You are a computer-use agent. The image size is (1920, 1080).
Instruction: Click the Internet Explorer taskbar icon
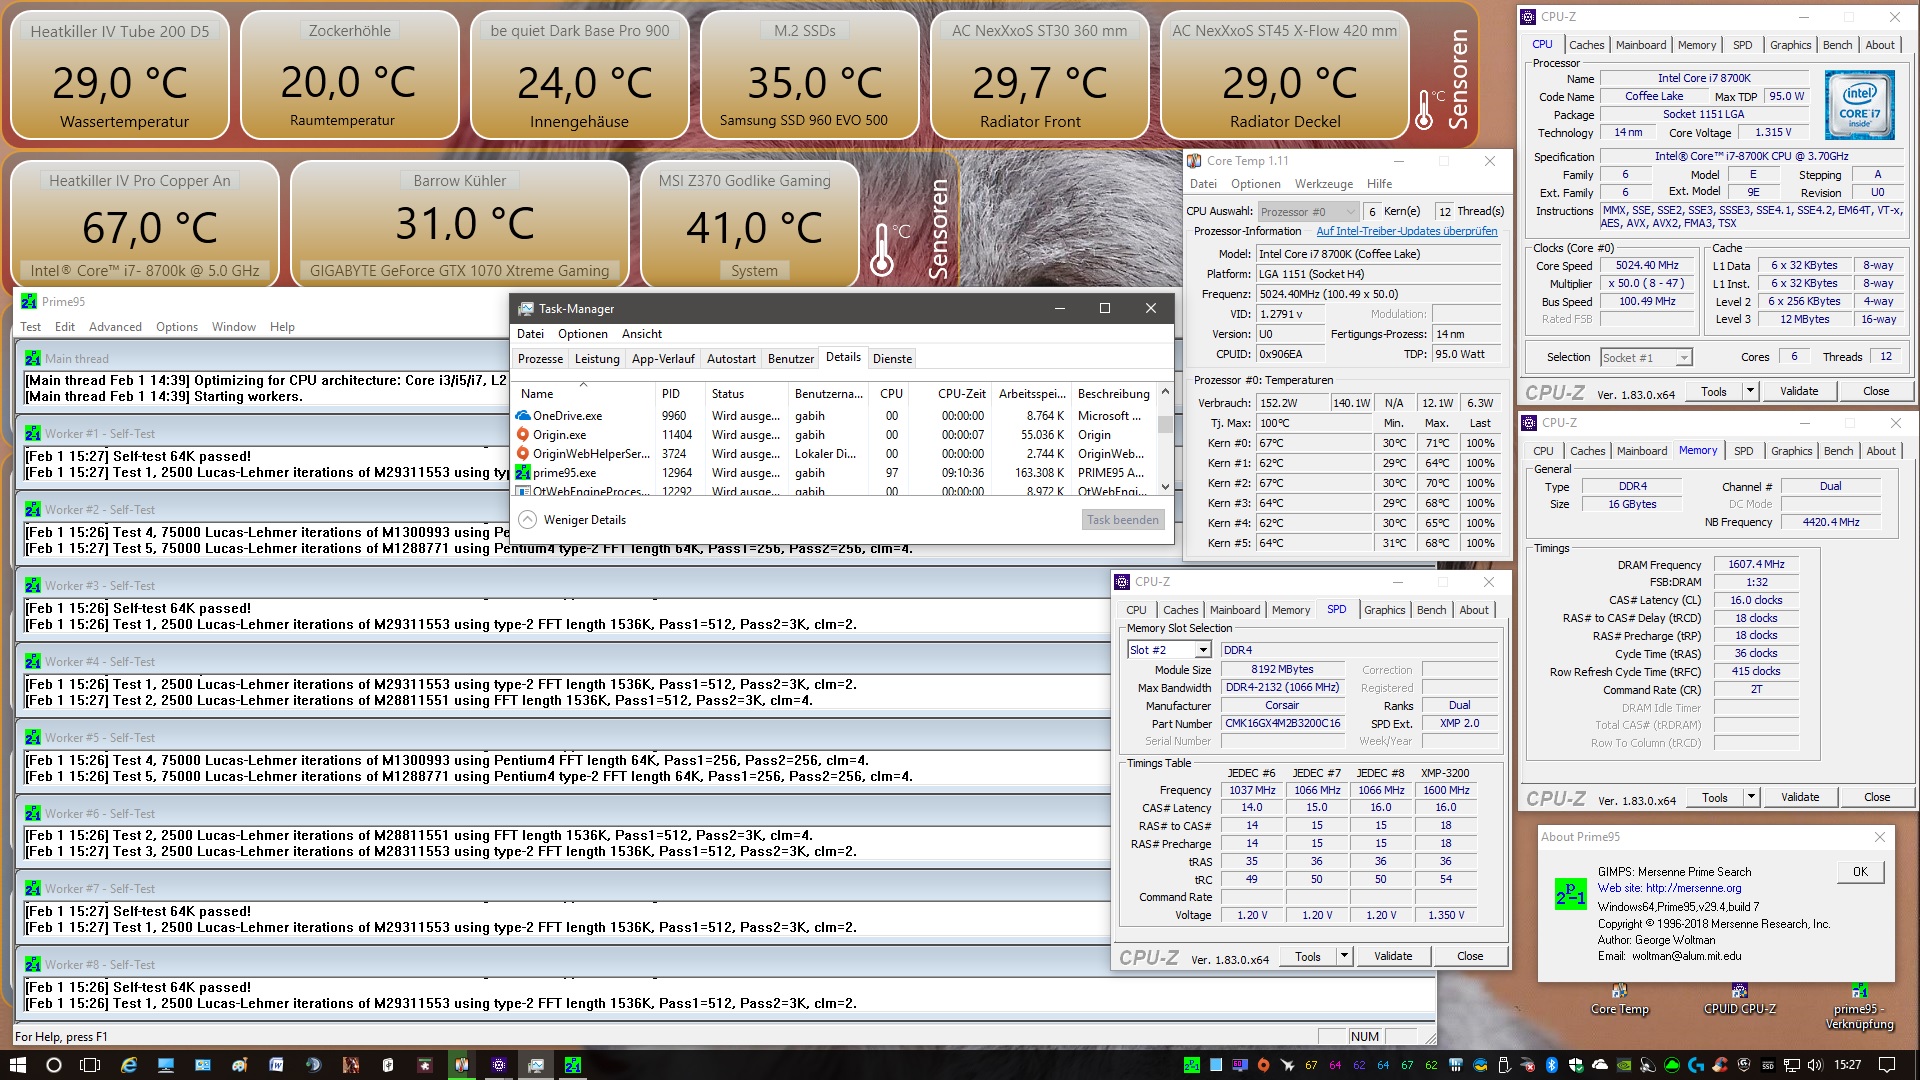click(129, 1065)
